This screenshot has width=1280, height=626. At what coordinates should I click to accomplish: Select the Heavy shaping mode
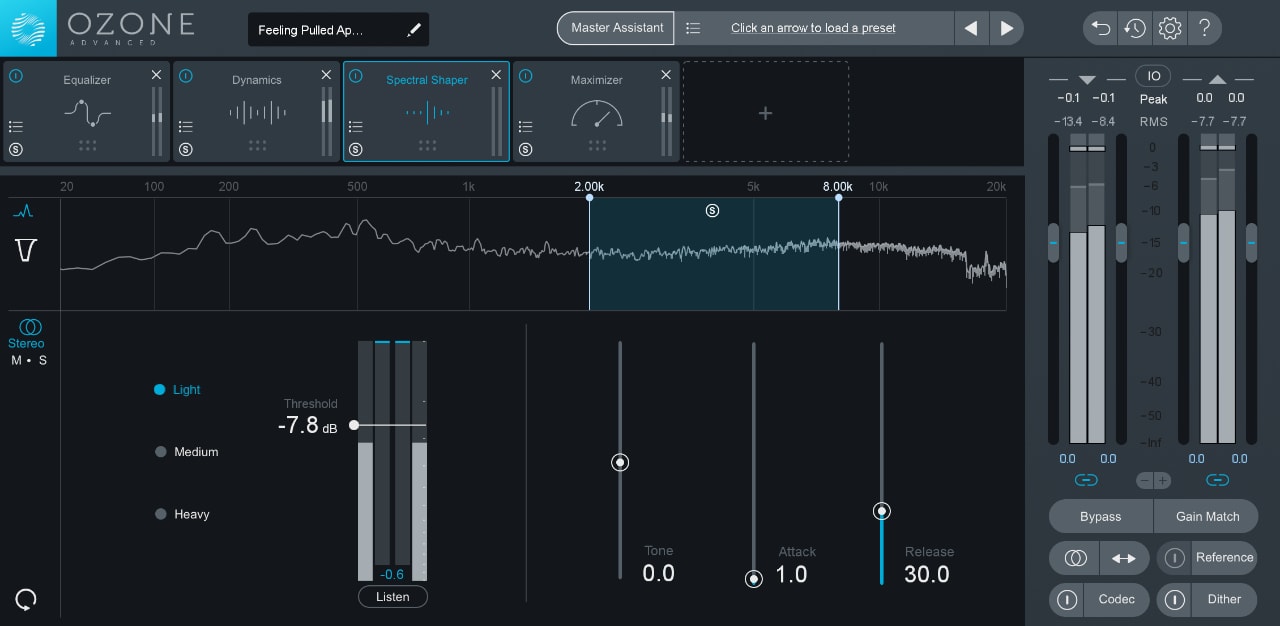(161, 514)
